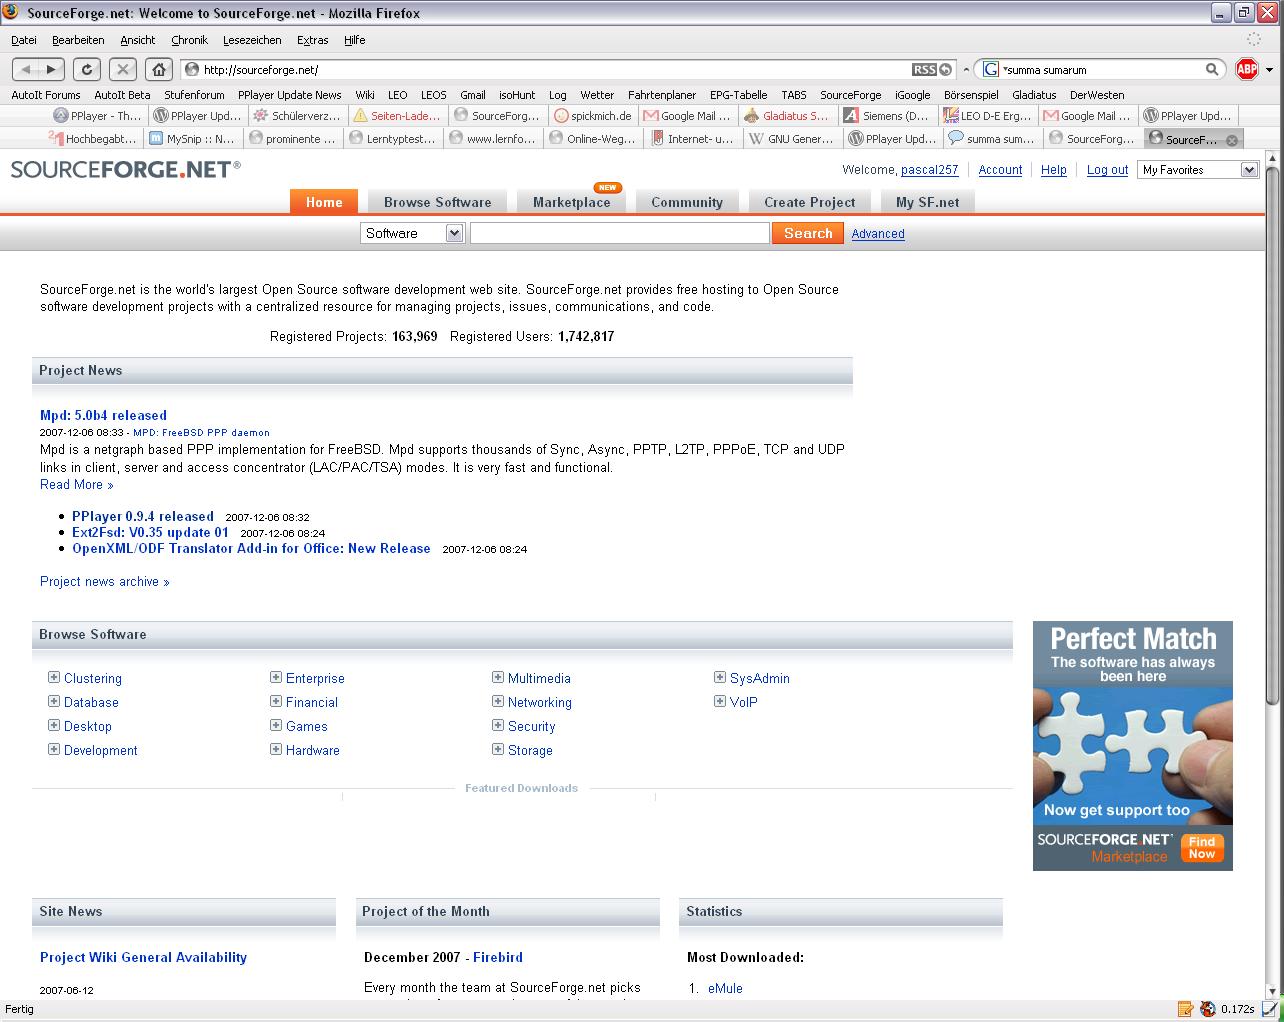Screen dimensions: 1284x1022
Task: Open the Lesezeichen menu
Action: 252,40
